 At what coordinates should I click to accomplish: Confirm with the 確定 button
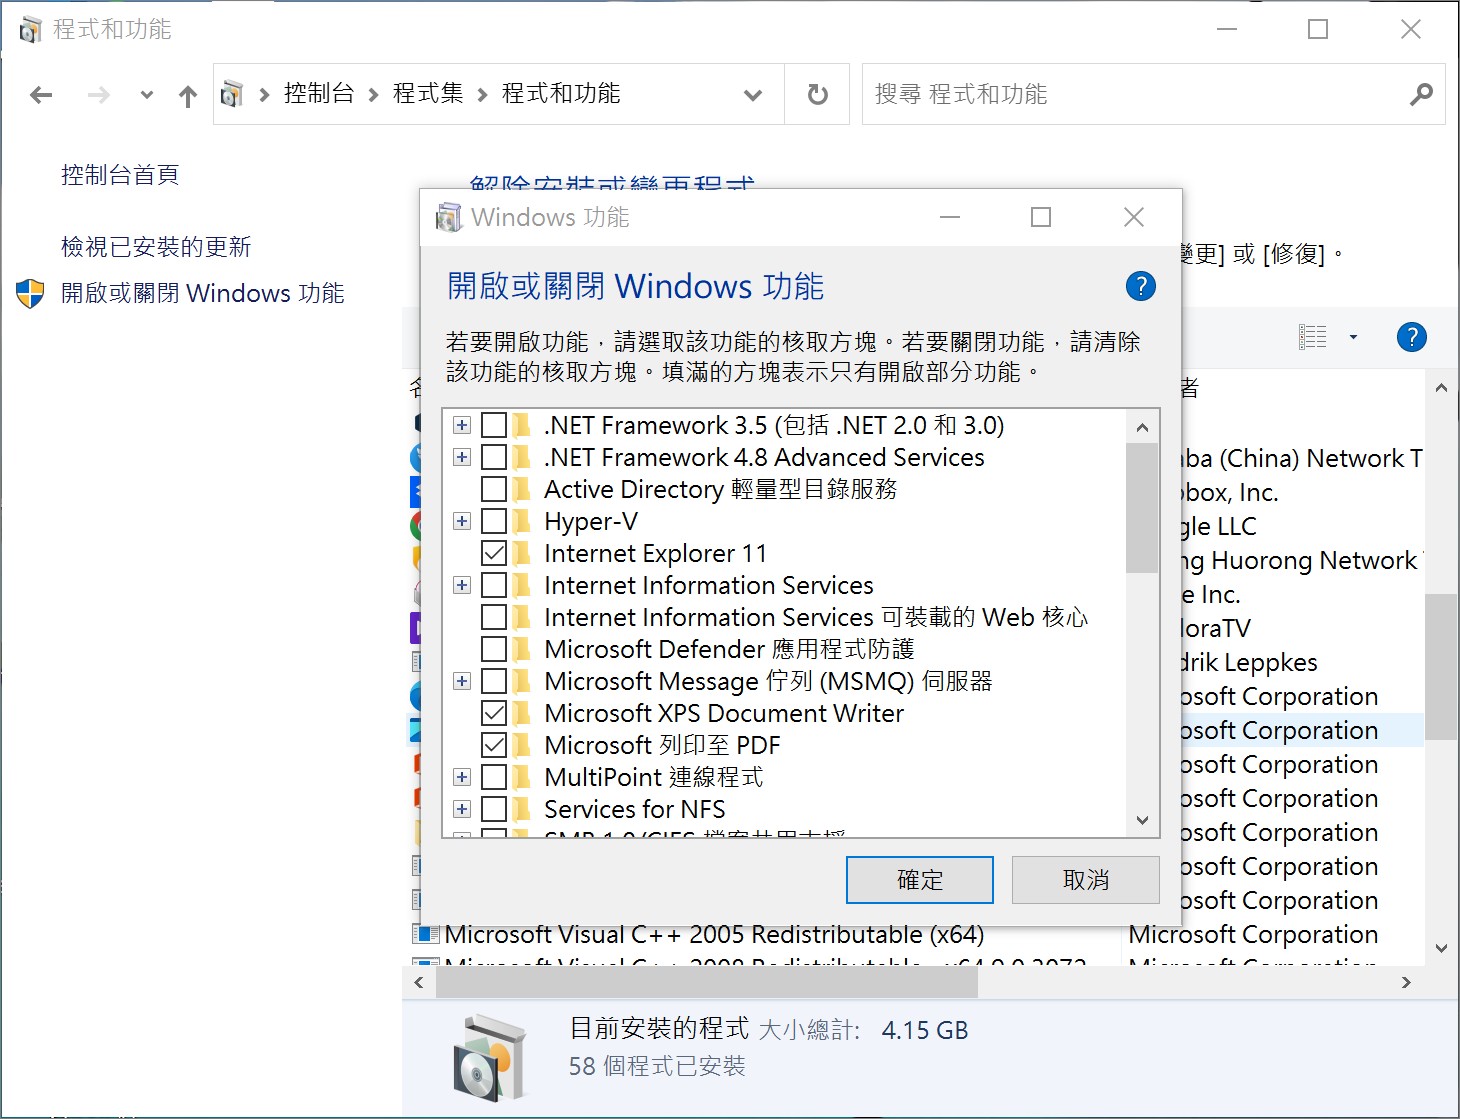(x=920, y=880)
